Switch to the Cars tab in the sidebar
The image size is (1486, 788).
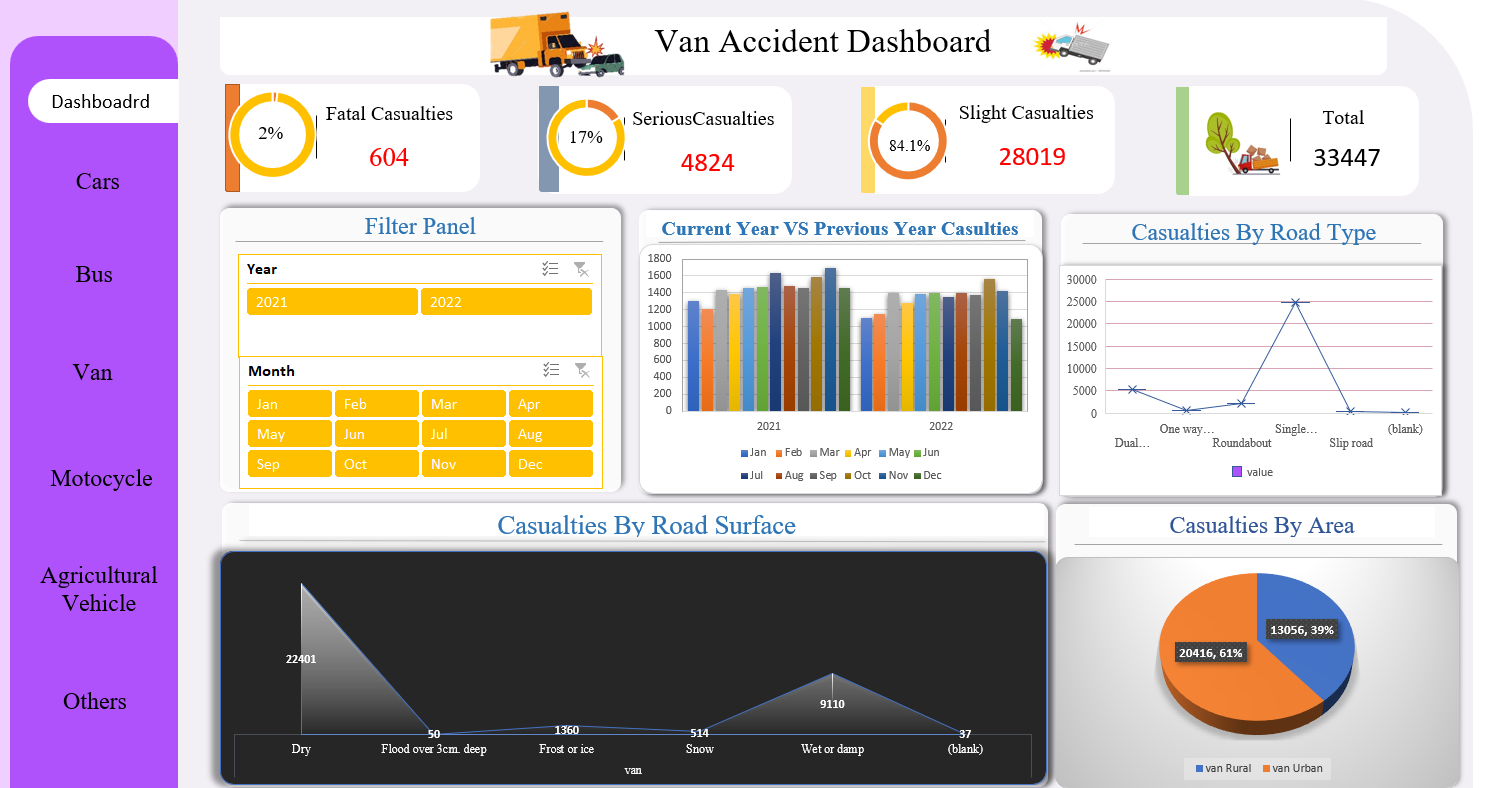pyautogui.click(x=97, y=181)
